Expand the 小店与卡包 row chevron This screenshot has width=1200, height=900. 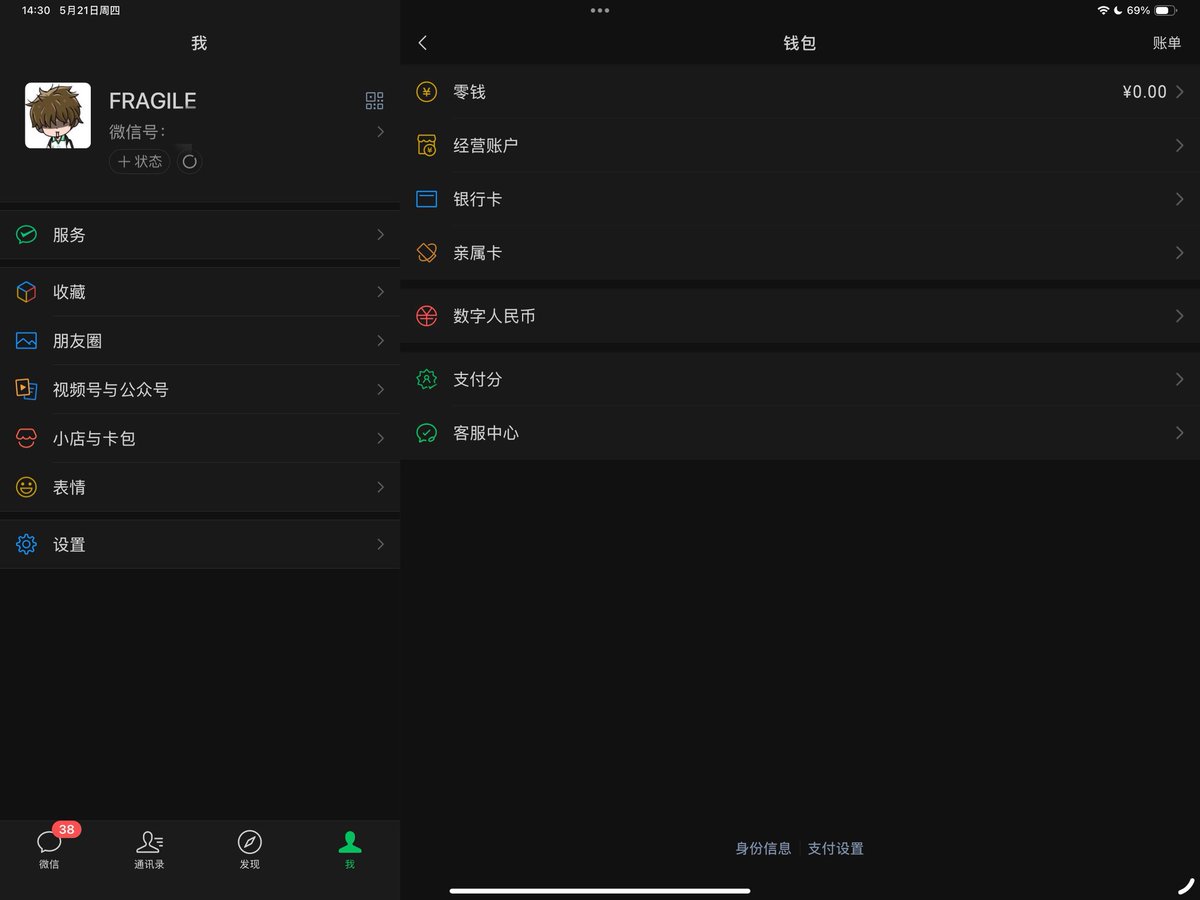pos(380,438)
